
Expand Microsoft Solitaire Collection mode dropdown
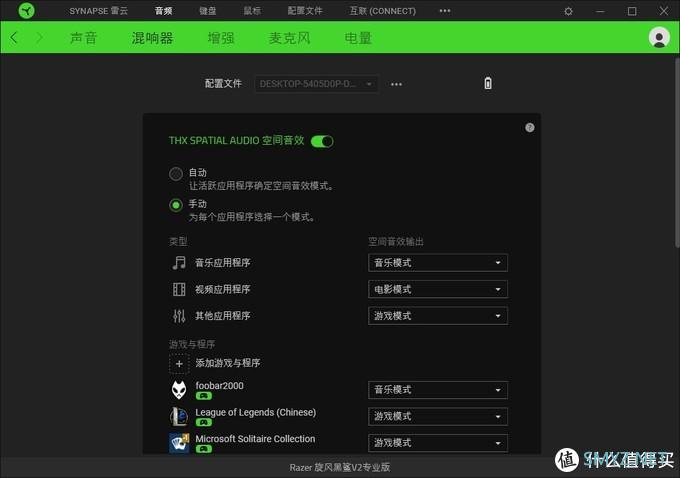click(x=438, y=443)
